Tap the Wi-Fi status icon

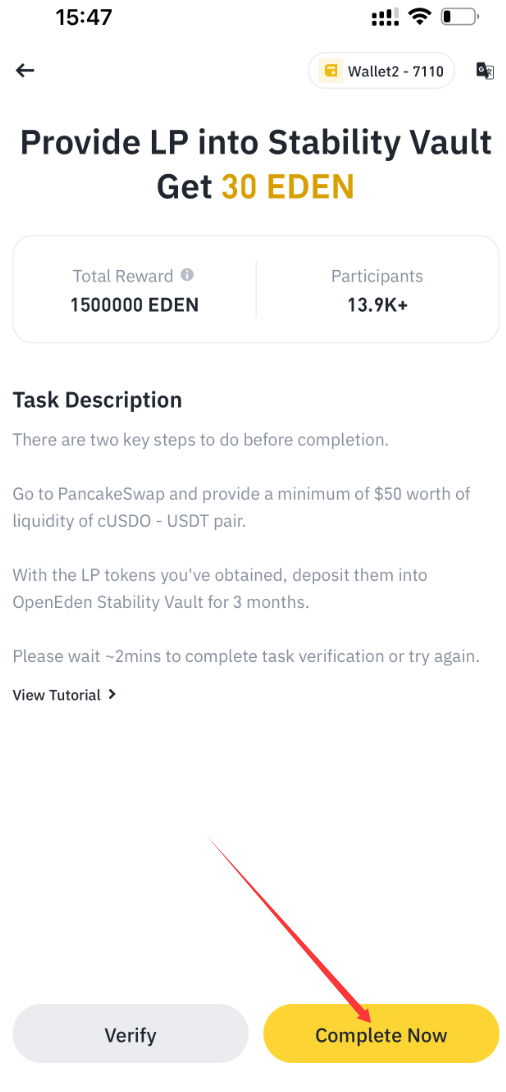point(420,17)
